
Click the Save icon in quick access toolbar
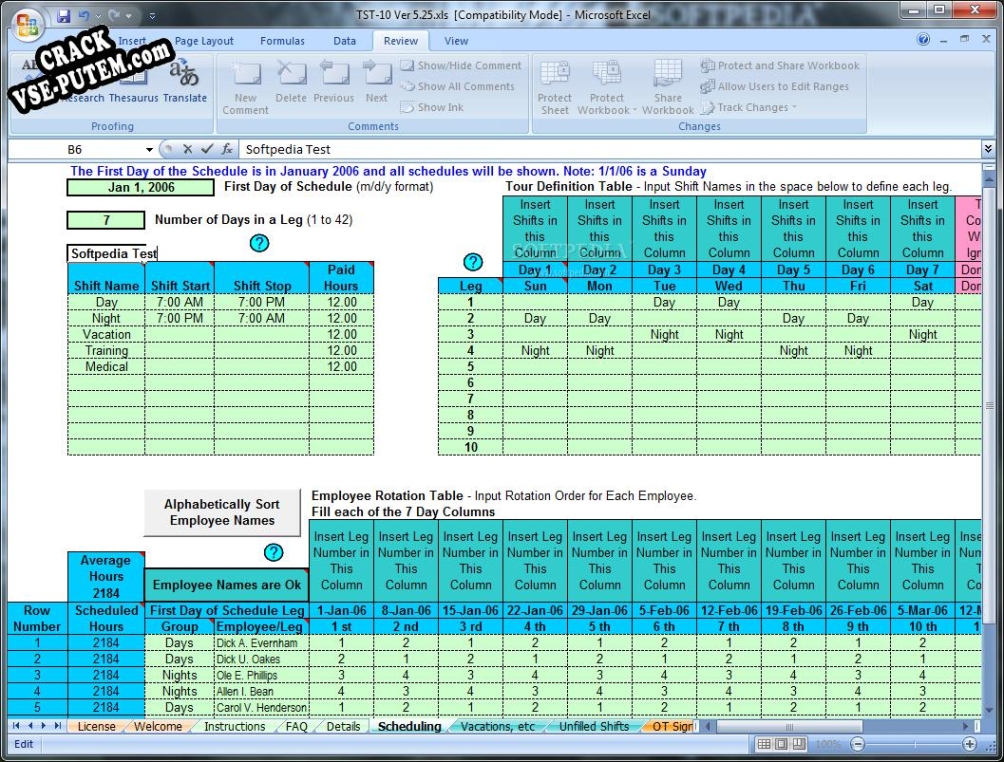pos(63,16)
